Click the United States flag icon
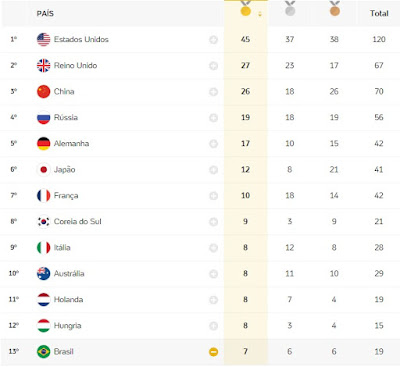The image size is (400, 367). 43,39
